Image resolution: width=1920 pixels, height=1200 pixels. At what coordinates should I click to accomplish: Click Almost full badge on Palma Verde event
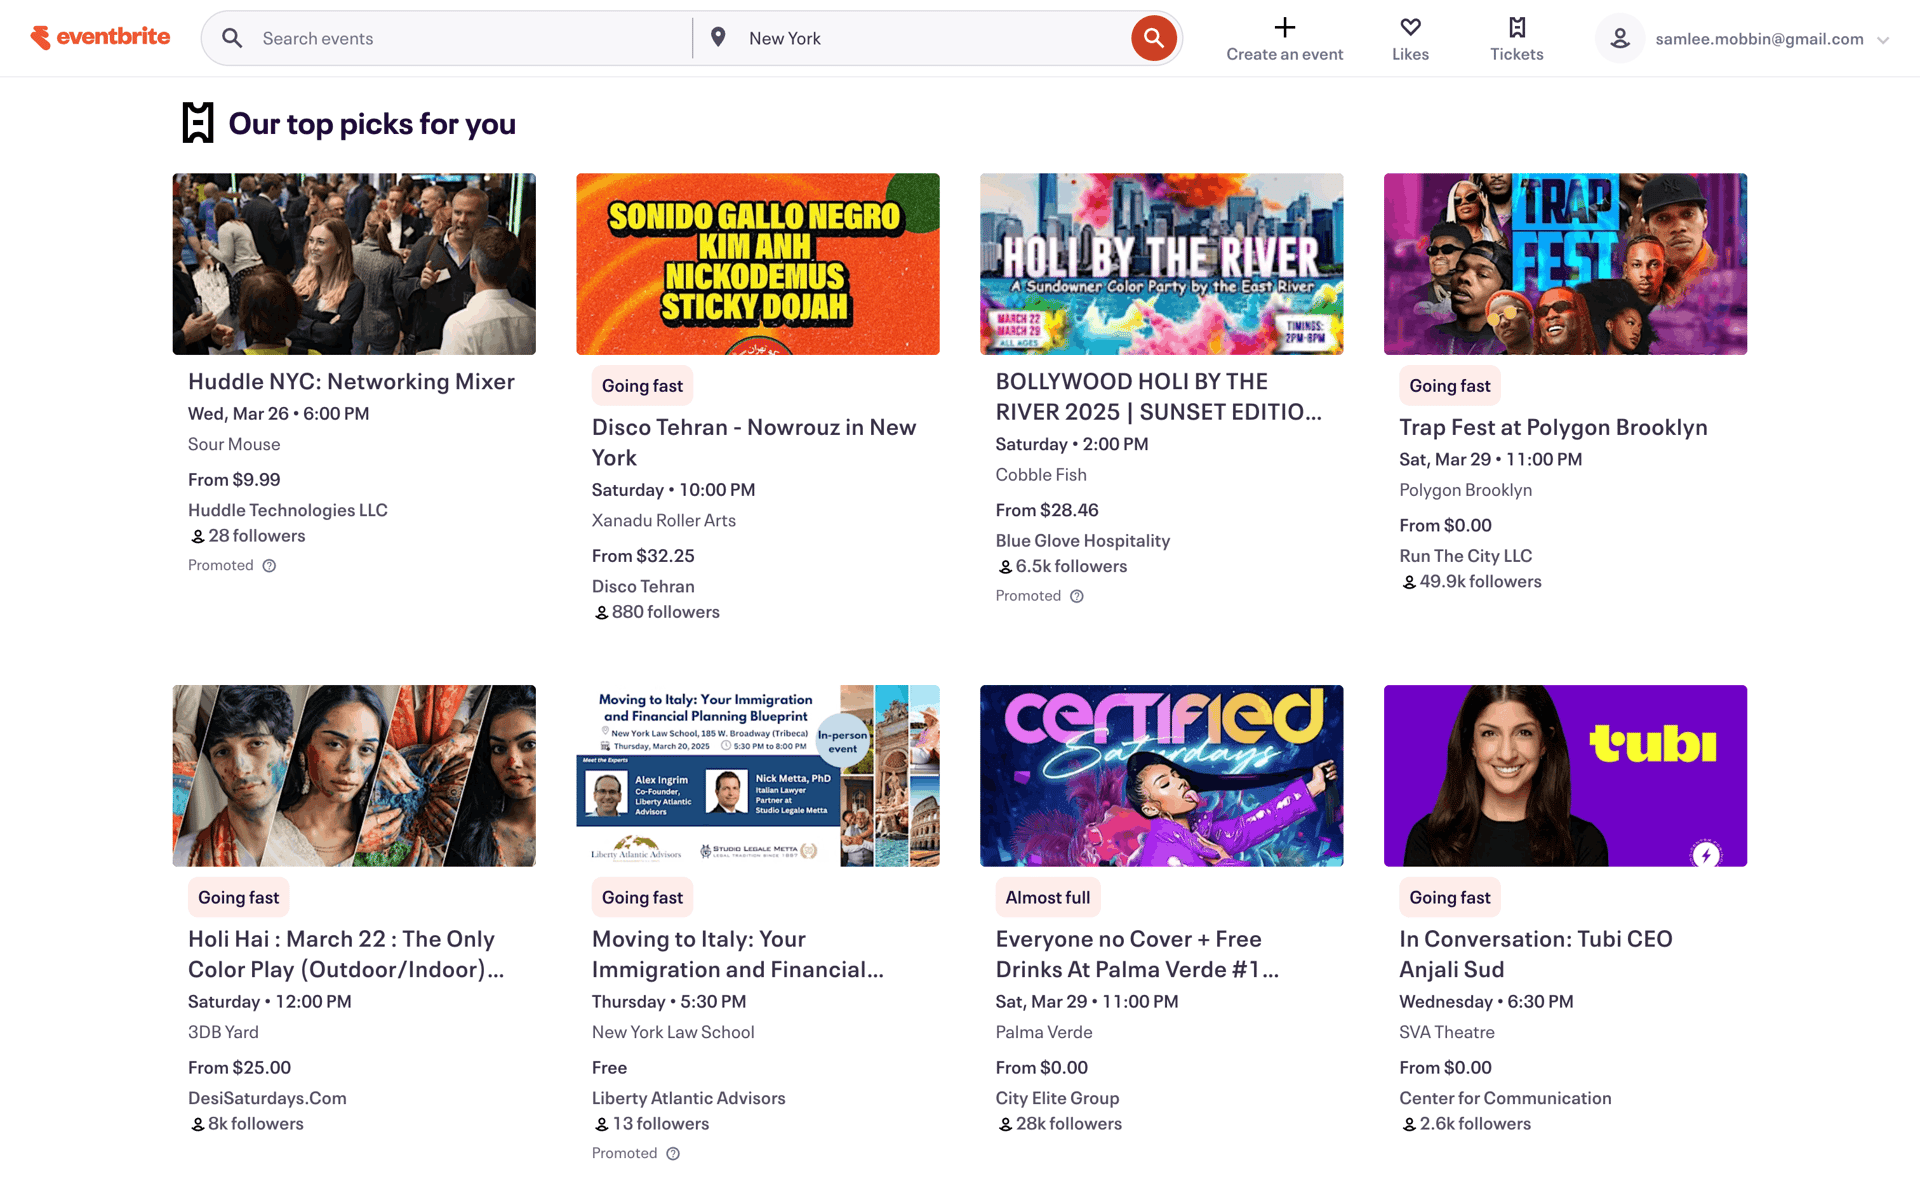pyautogui.click(x=1048, y=898)
